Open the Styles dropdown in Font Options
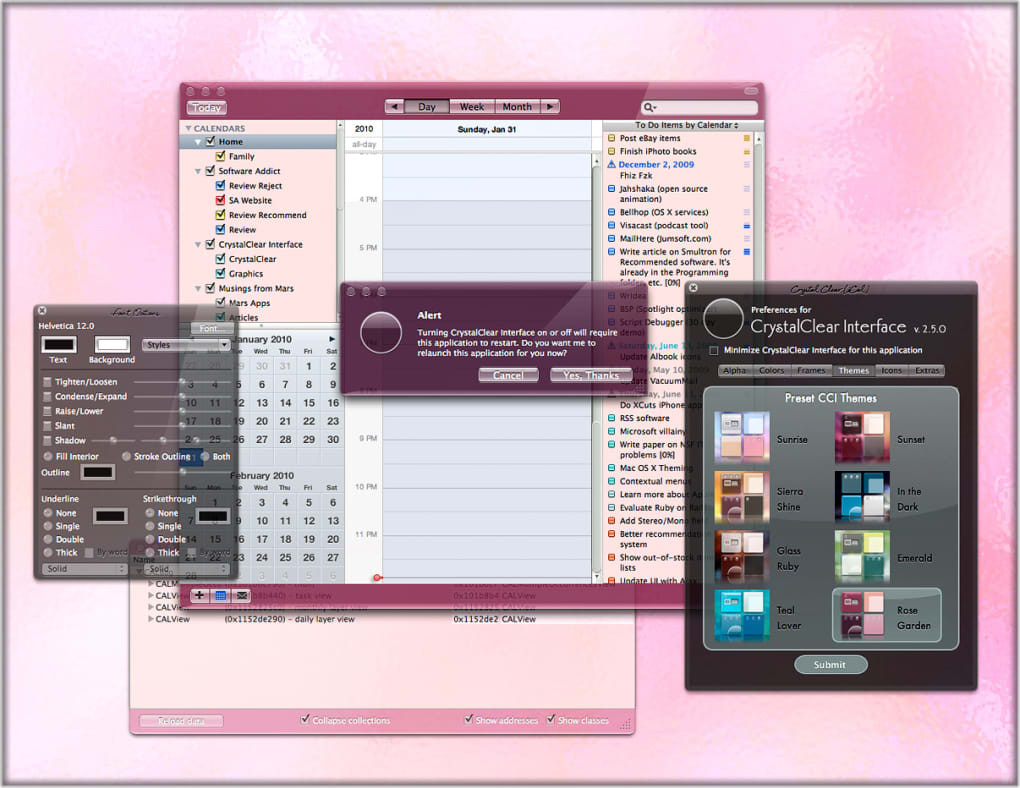 point(186,345)
